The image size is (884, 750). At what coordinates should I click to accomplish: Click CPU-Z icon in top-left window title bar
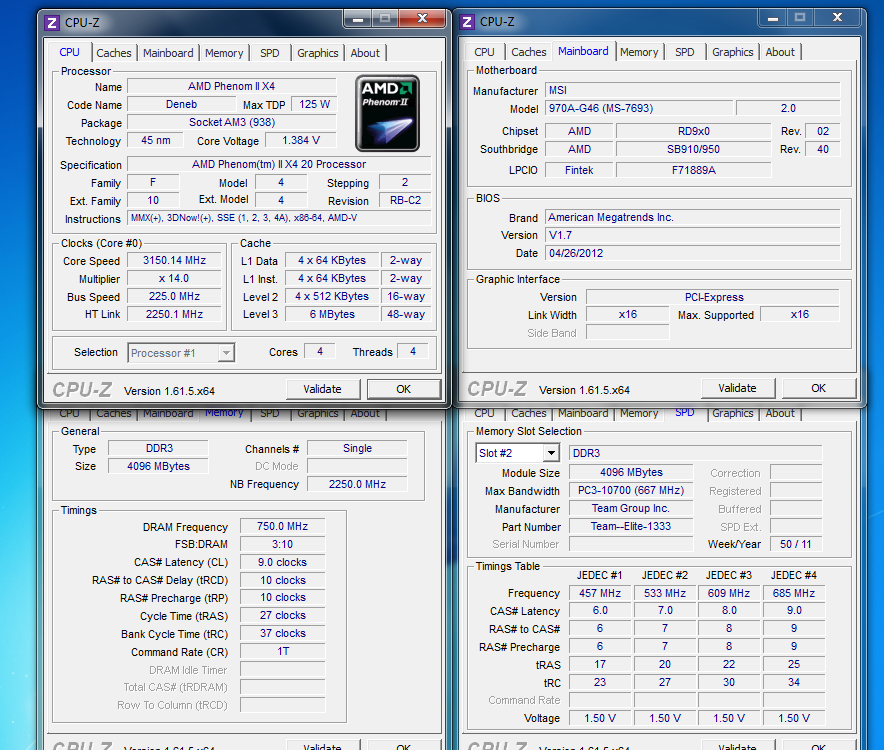(x=53, y=21)
